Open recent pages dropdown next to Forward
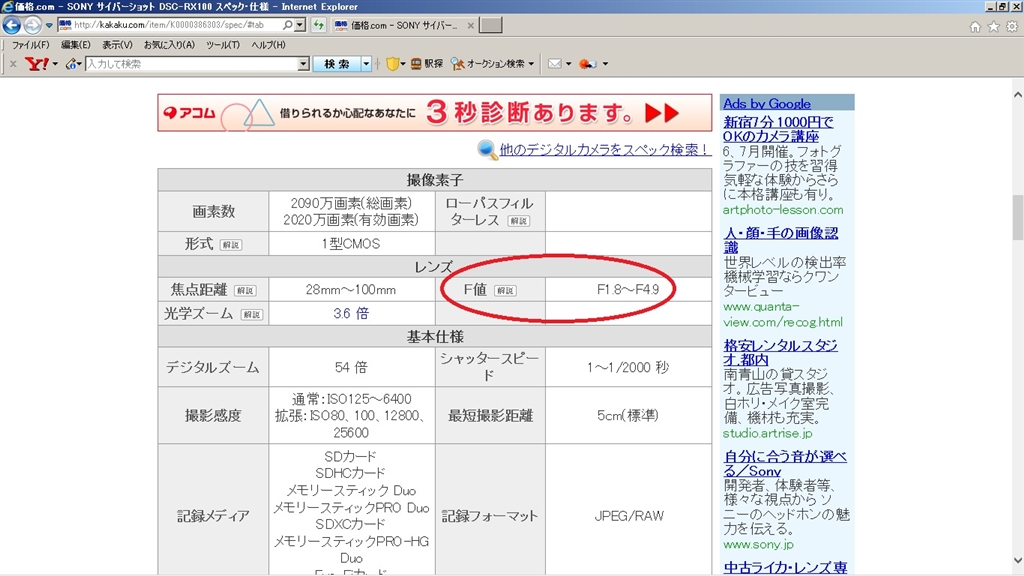This screenshot has height=576, width=1024. 49,25
